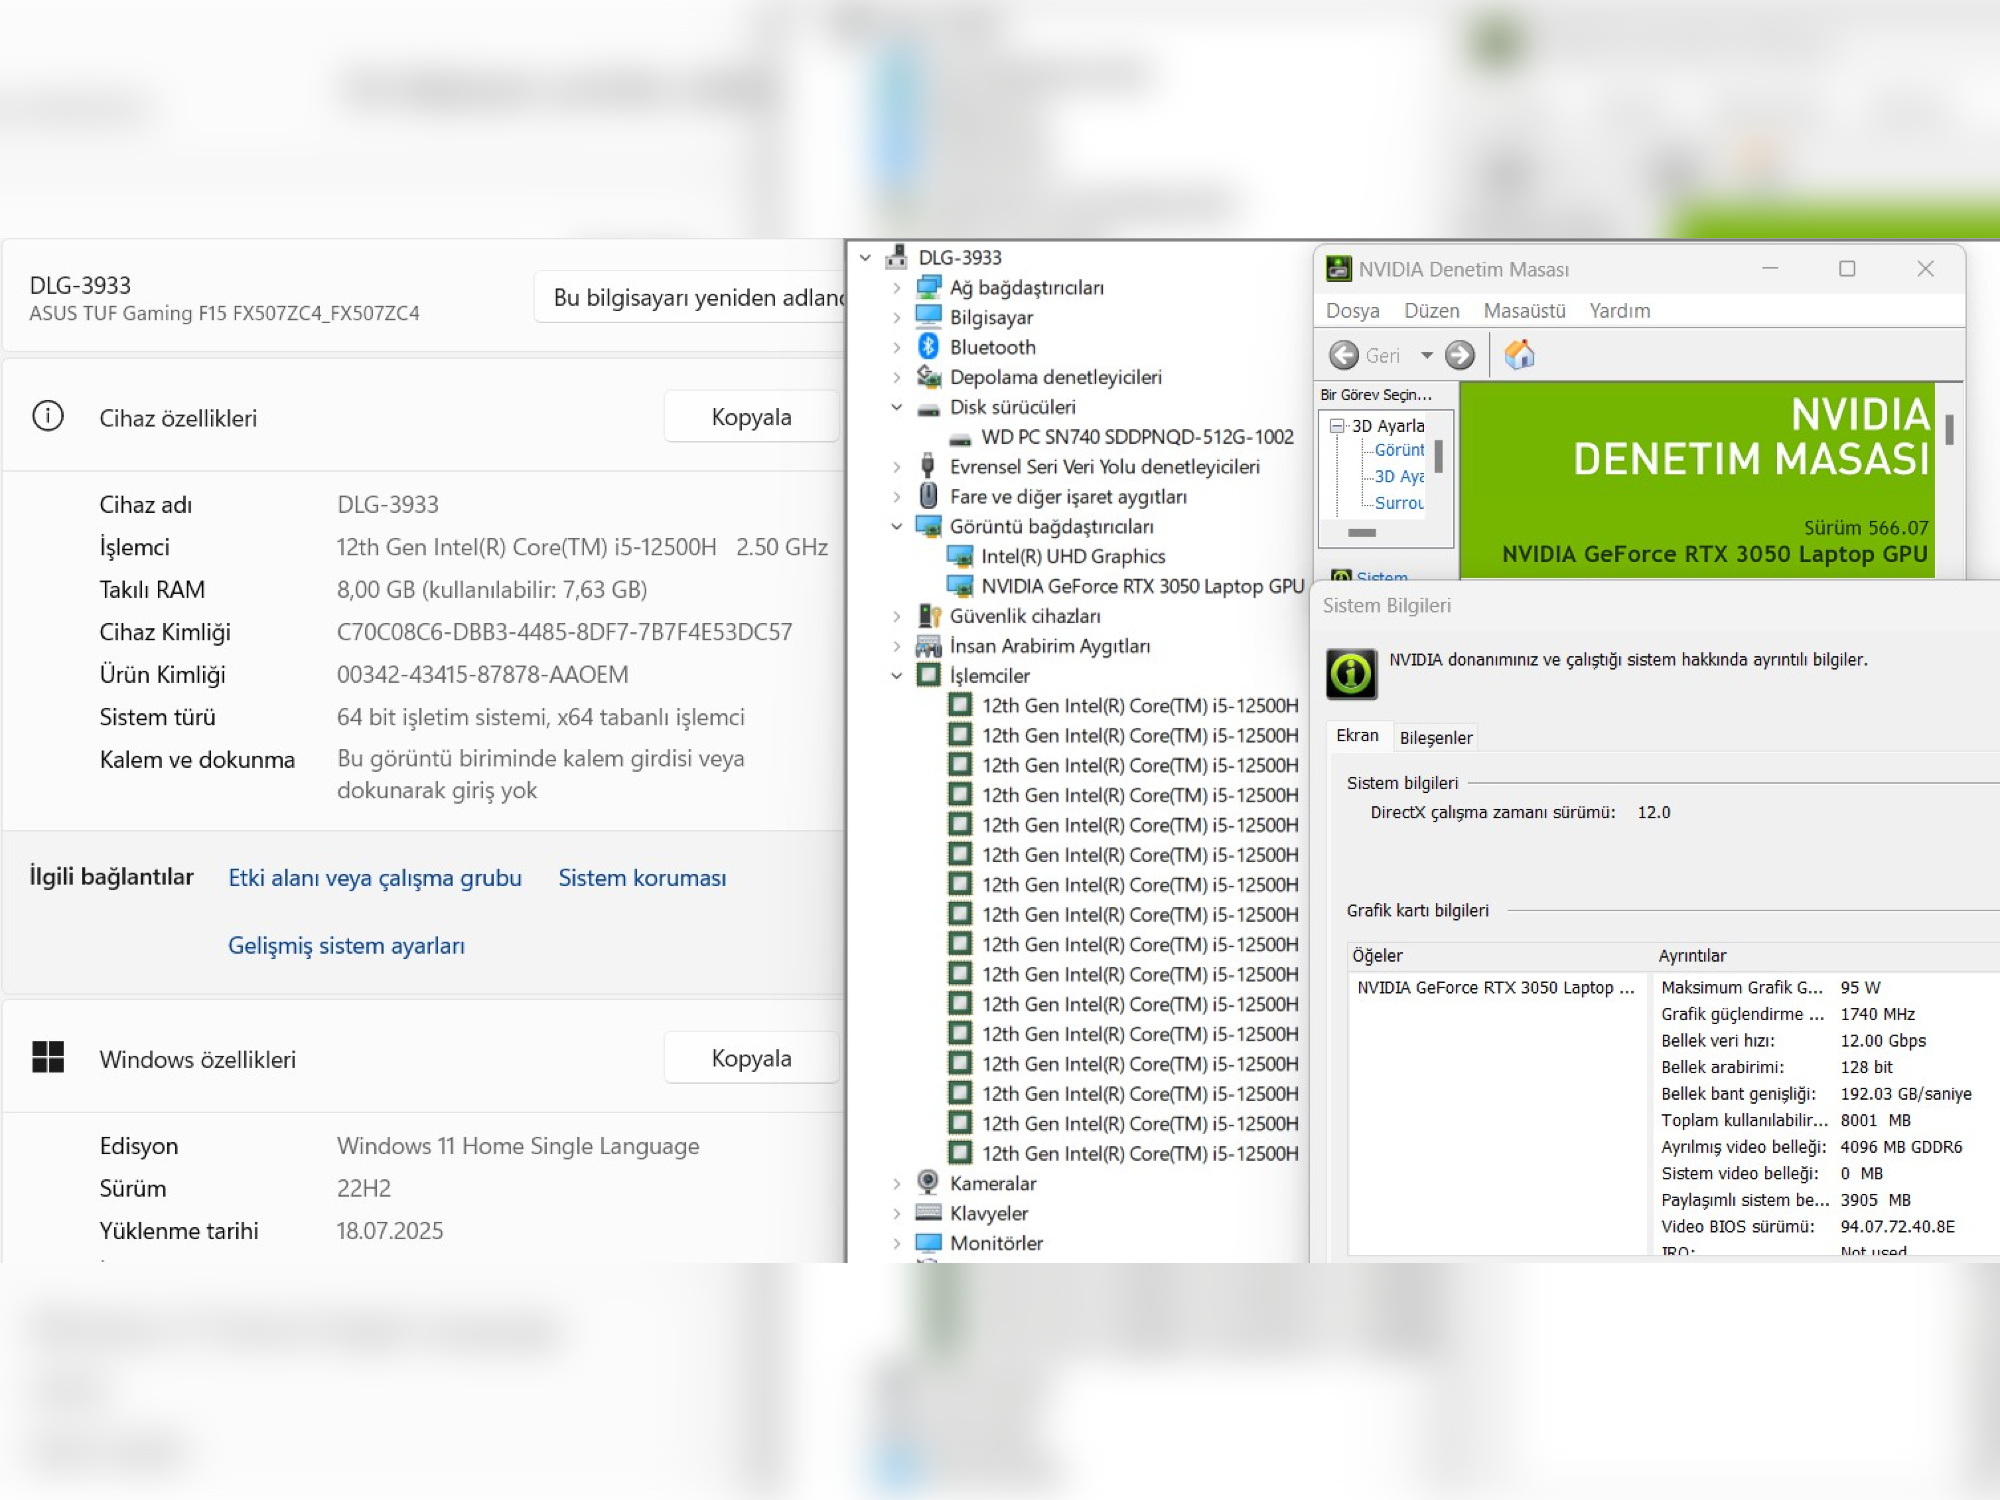Click the İşlemciler chip icon
2000x1500 pixels.
point(928,675)
